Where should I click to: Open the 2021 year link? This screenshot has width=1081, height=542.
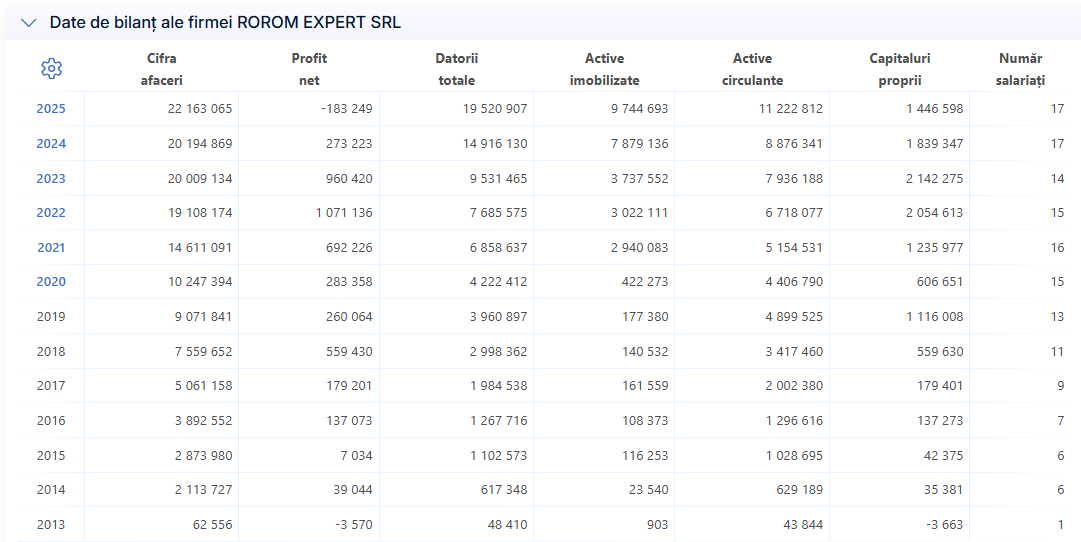pos(51,248)
